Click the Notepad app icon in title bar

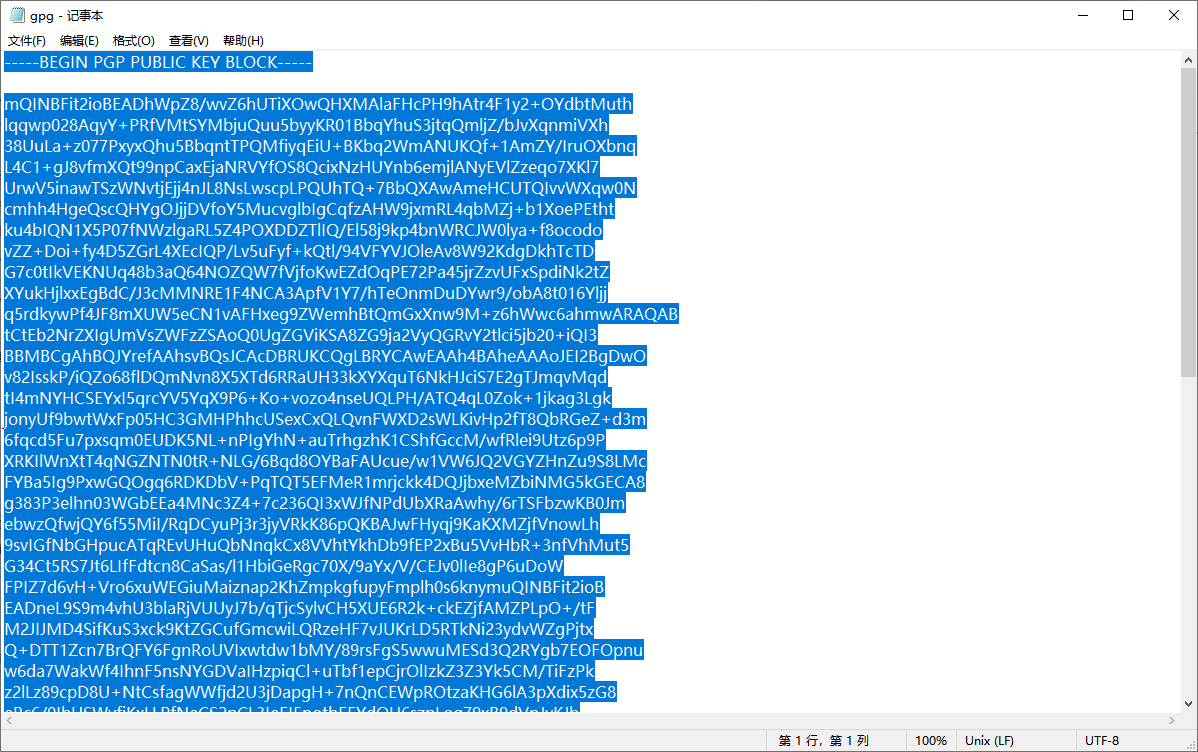click(x=17, y=15)
